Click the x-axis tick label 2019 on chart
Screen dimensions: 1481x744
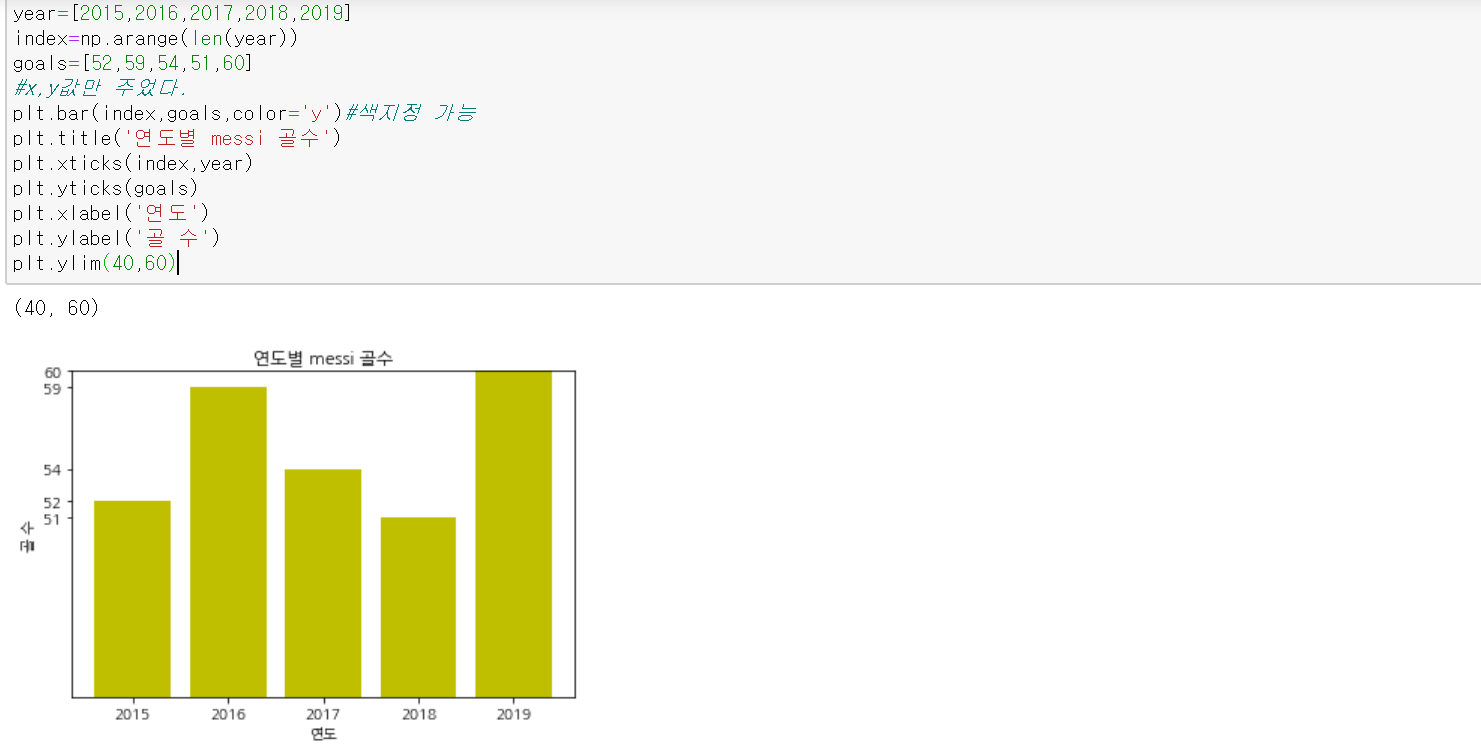click(x=513, y=714)
